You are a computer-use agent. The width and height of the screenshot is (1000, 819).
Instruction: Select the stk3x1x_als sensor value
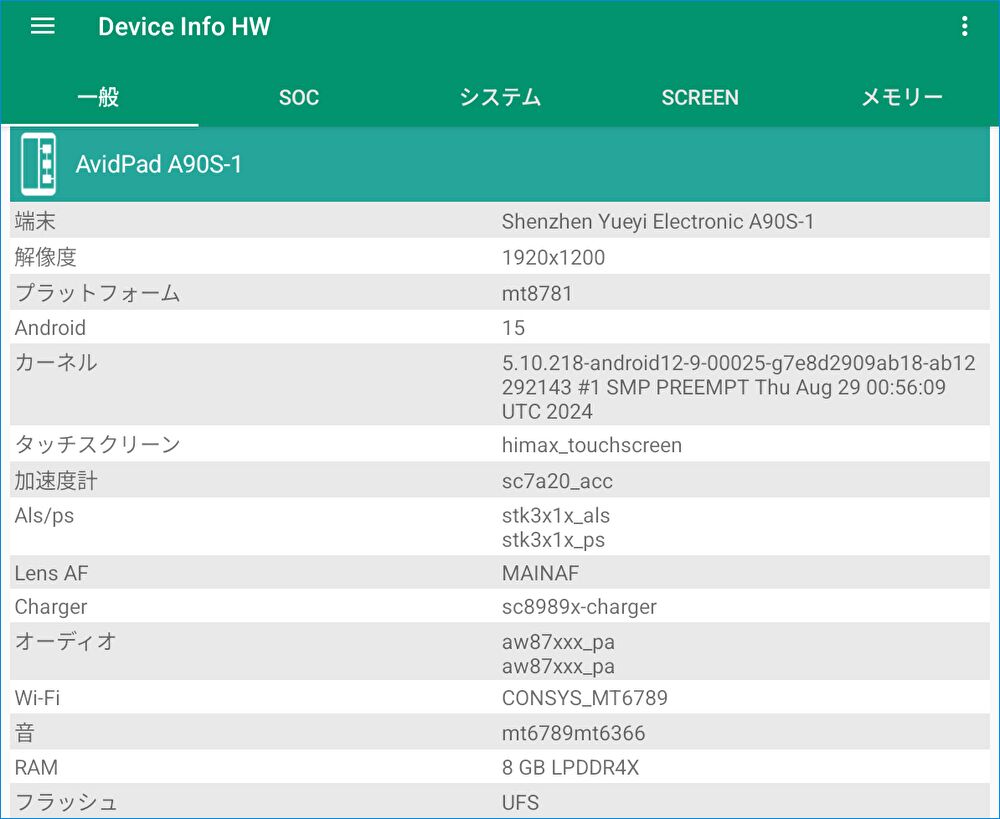click(555, 515)
